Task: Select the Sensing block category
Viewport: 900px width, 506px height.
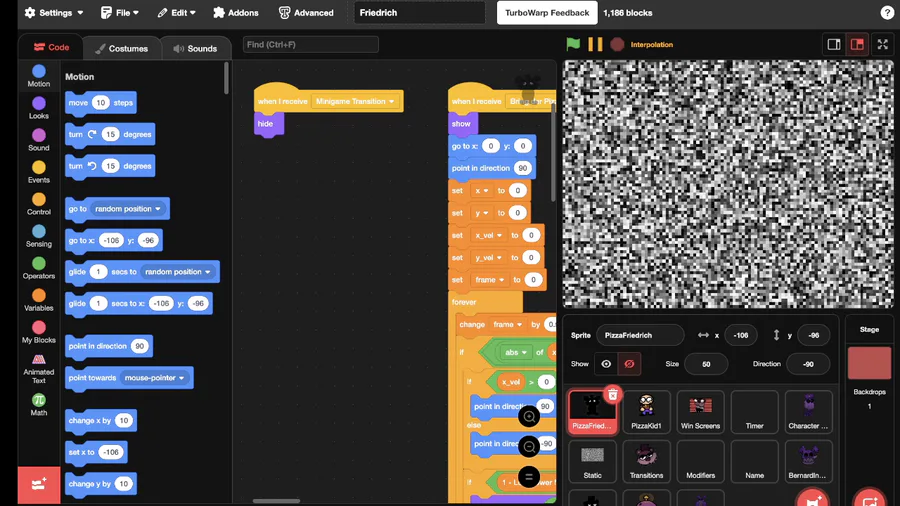Action: pos(38,236)
